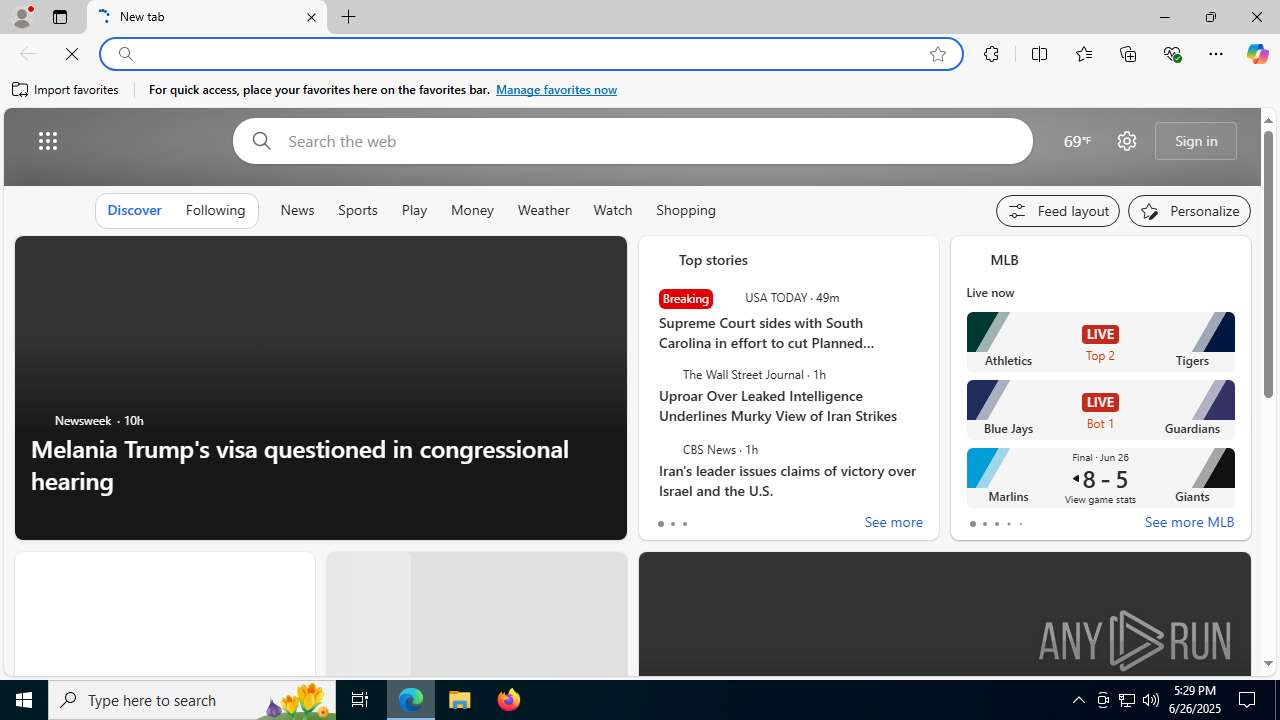Open the MLB card header
Image resolution: width=1280 pixels, height=720 pixels.
click(x=1004, y=260)
